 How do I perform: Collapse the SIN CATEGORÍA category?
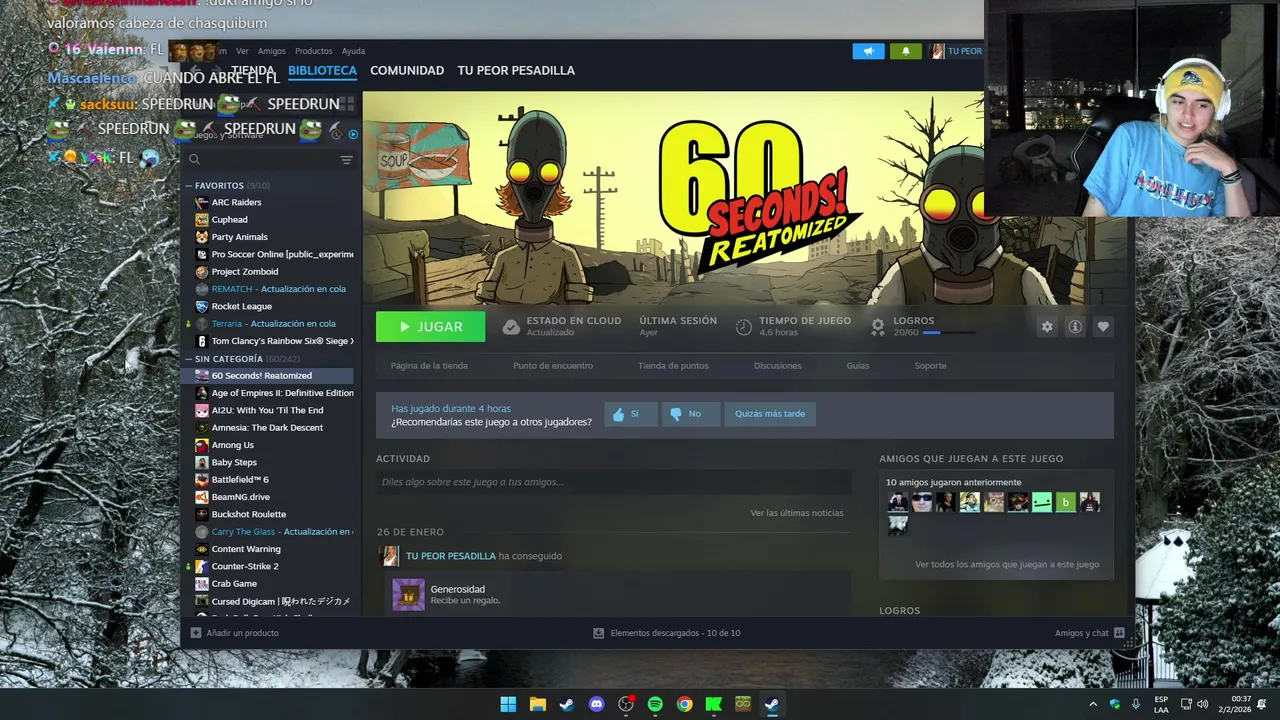pos(190,359)
